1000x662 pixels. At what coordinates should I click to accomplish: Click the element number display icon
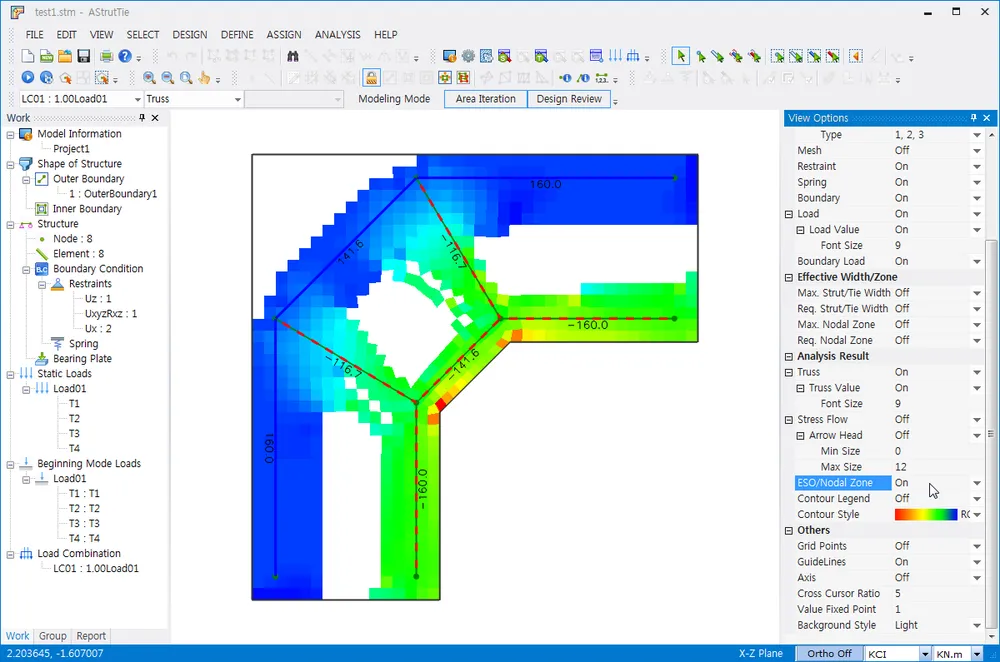[x=583, y=78]
